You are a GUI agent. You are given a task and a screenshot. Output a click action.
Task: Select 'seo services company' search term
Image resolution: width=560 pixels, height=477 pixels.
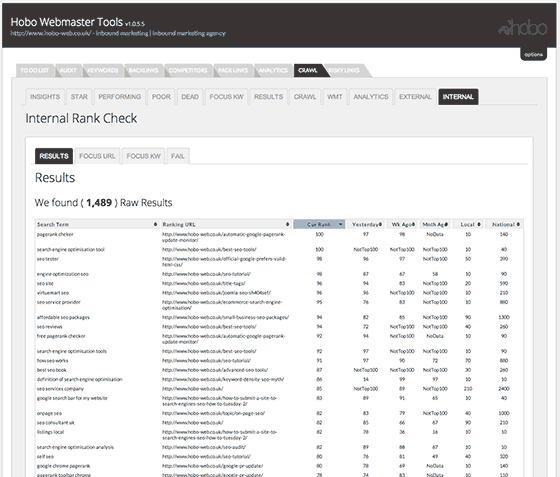[60, 388]
